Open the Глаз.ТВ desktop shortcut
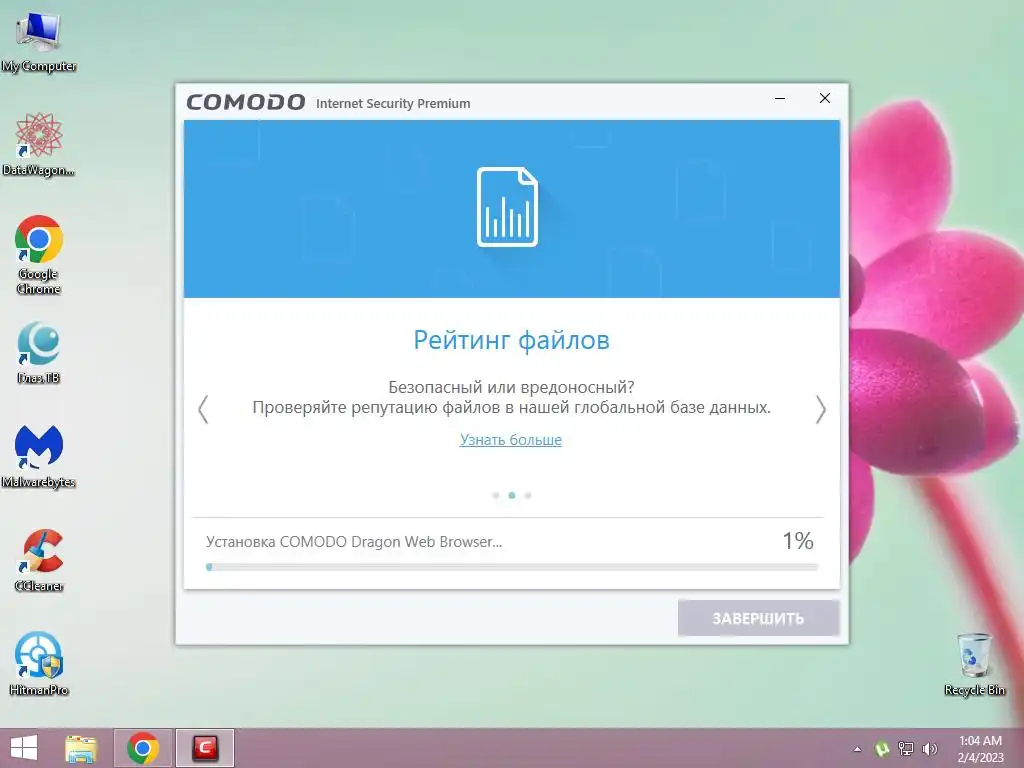This screenshot has height=768, width=1024. pos(39,353)
